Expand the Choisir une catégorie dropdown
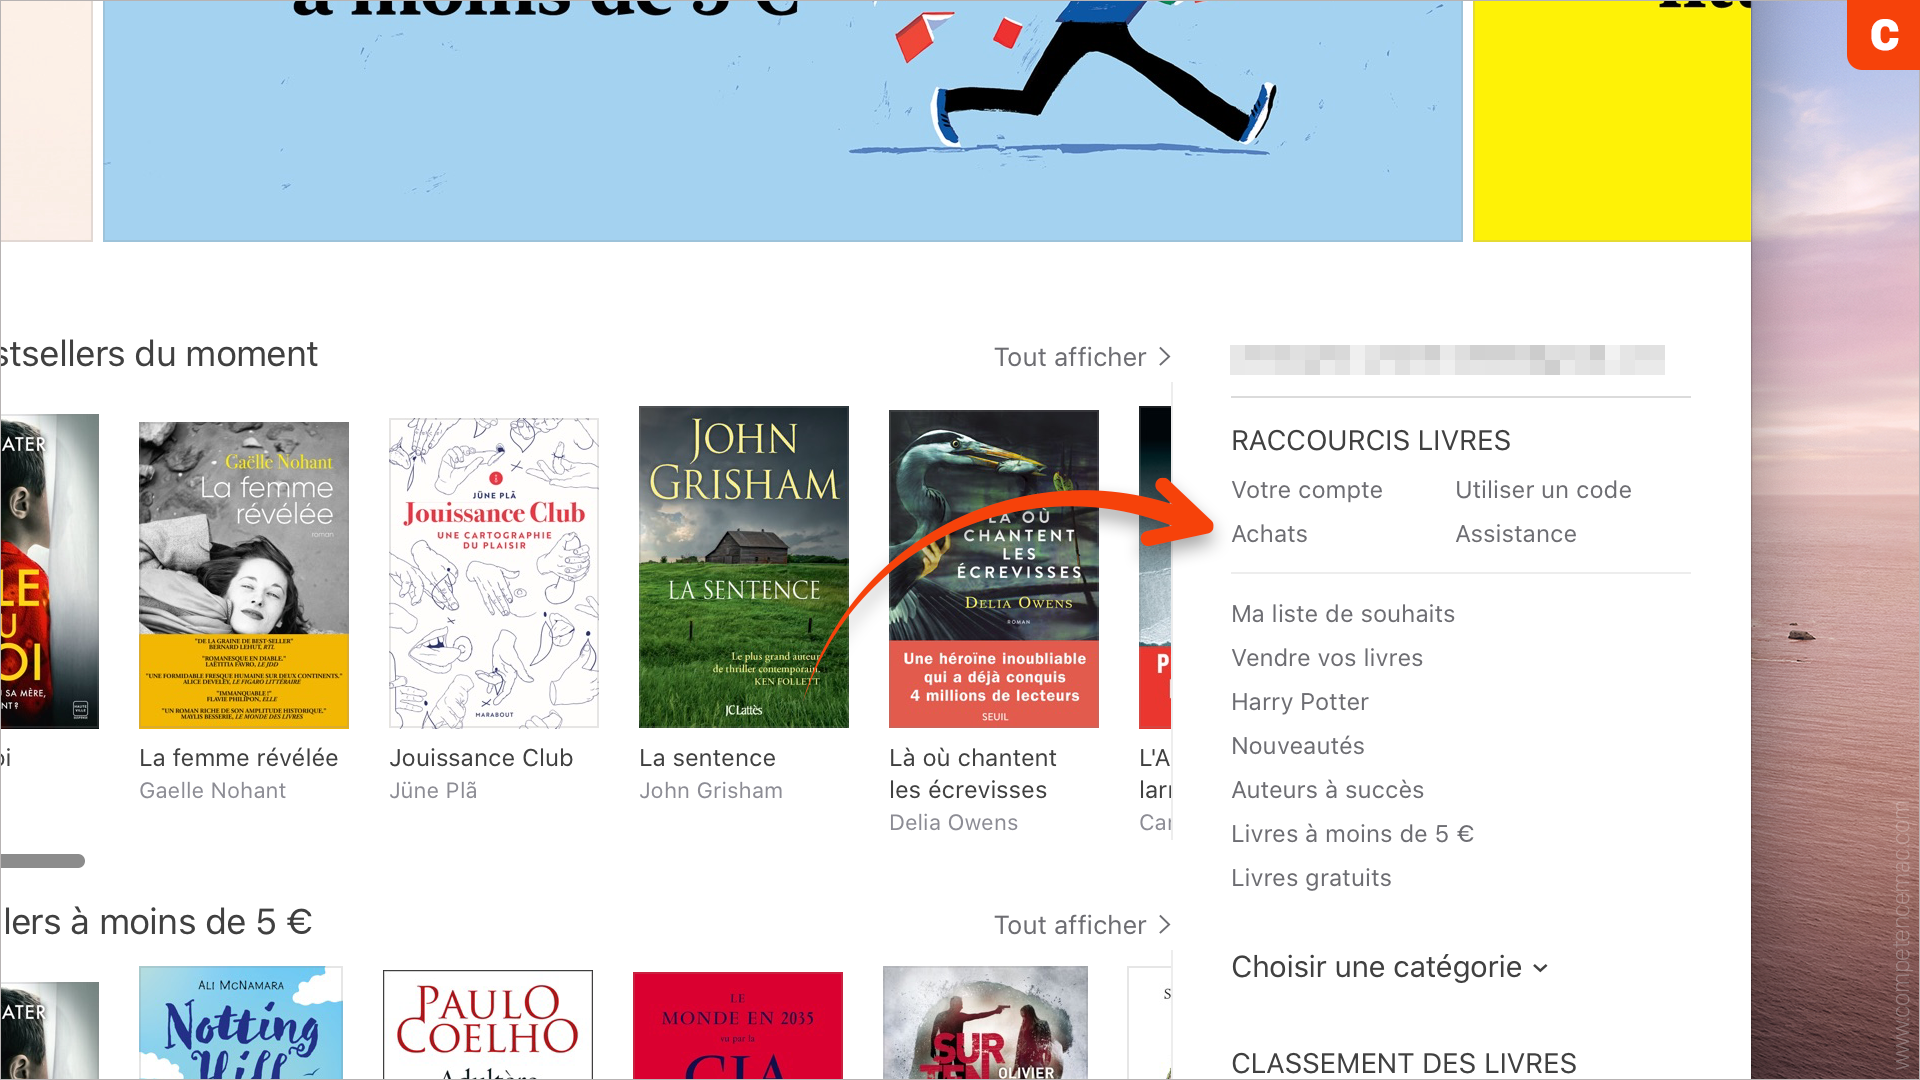Image resolution: width=1920 pixels, height=1080 pixels. pos(1389,967)
